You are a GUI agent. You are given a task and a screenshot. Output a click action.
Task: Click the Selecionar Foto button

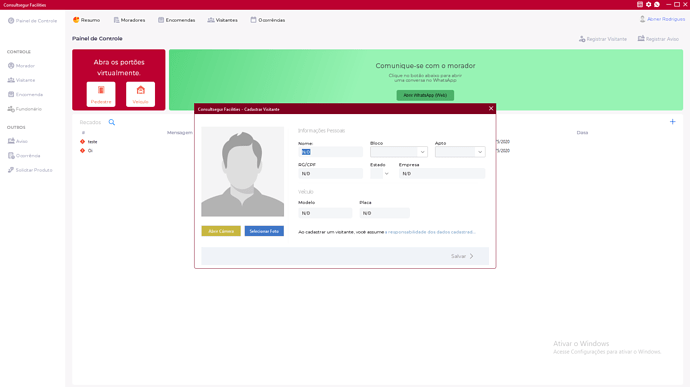coord(264,231)
